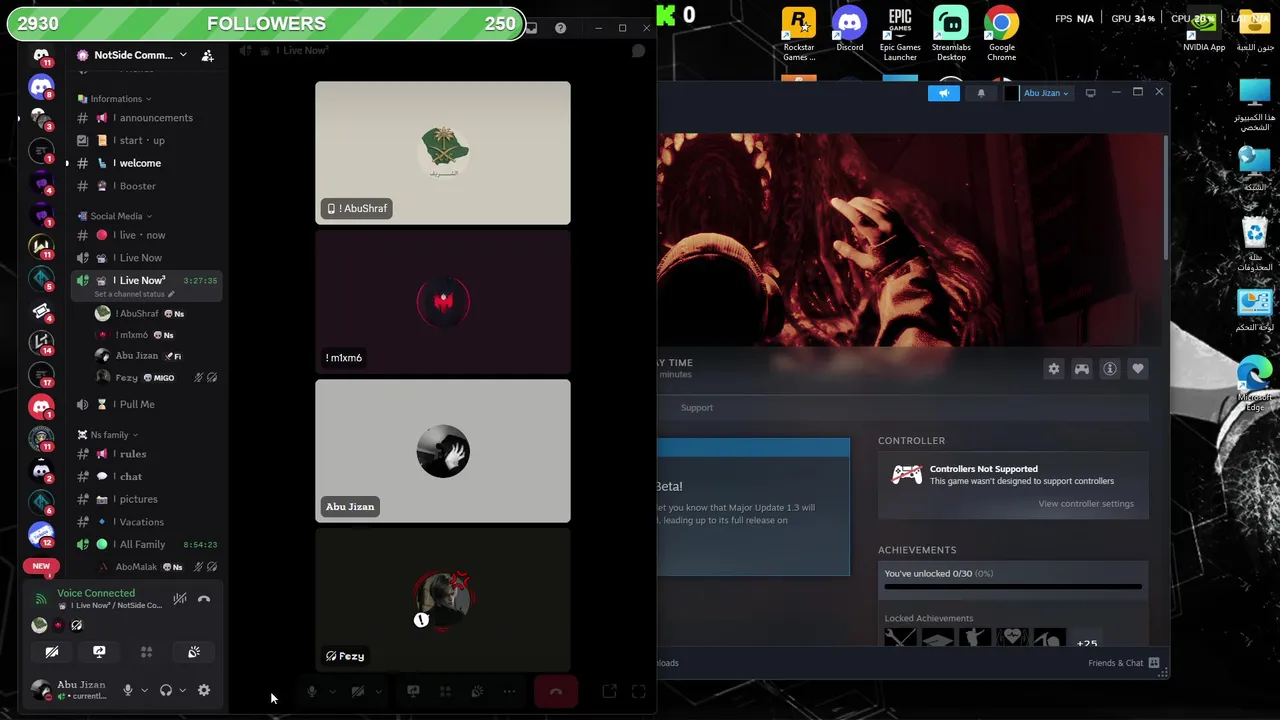Open pictures channel

(x=147, y=499)
